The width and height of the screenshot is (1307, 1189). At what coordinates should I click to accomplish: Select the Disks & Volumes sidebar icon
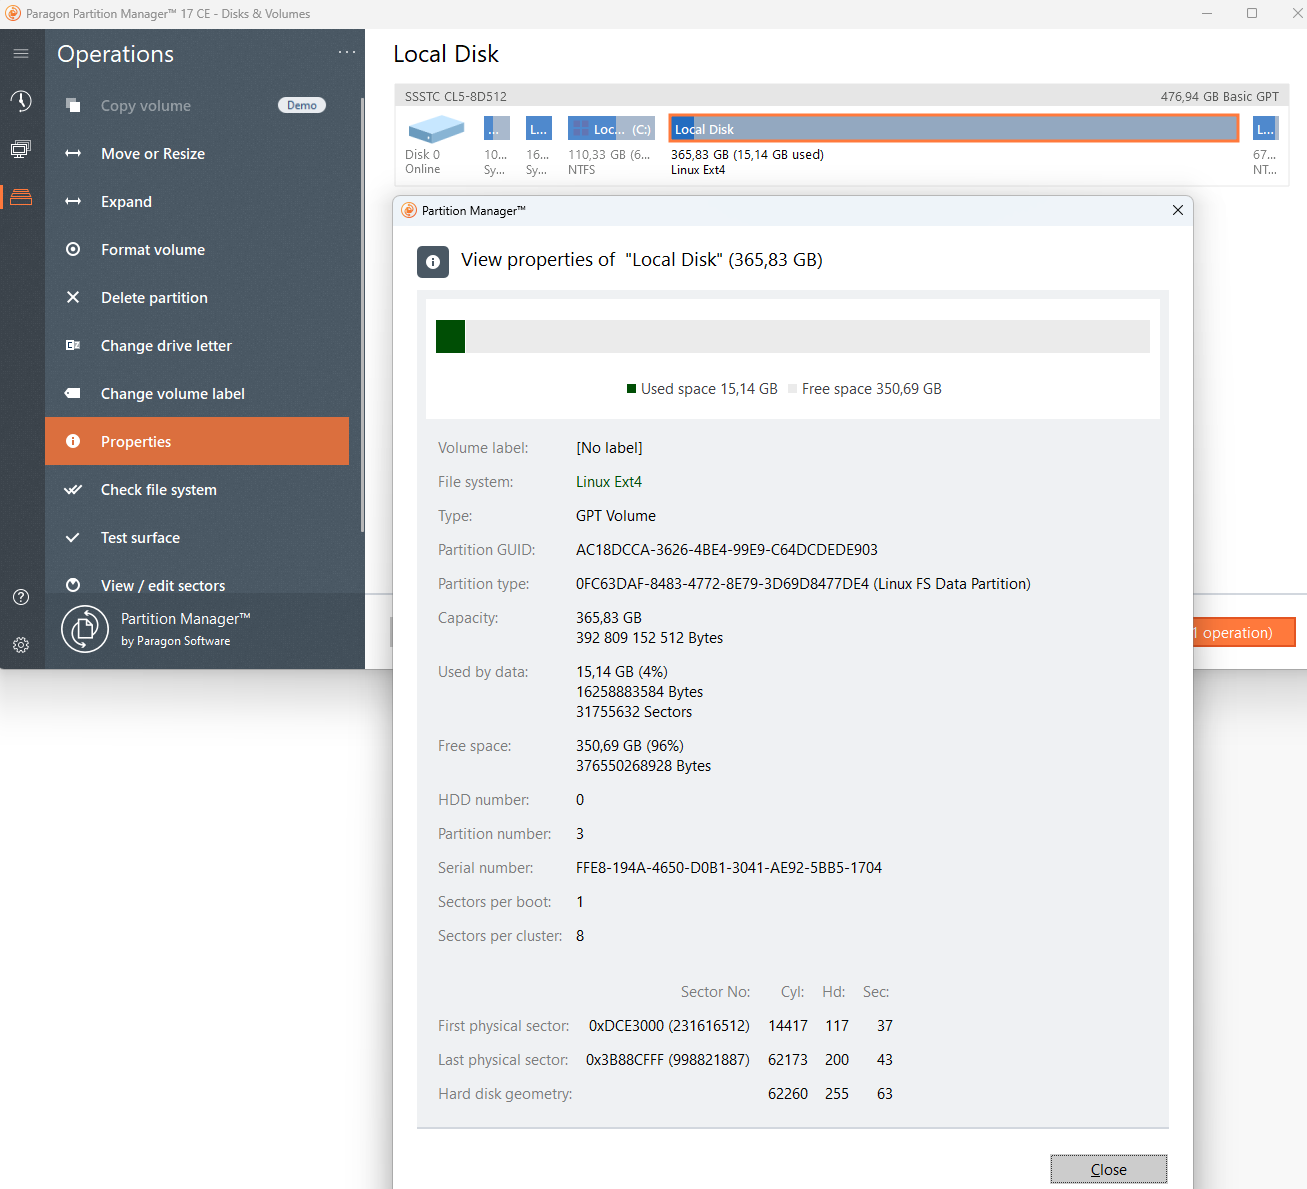click(21, 197)
